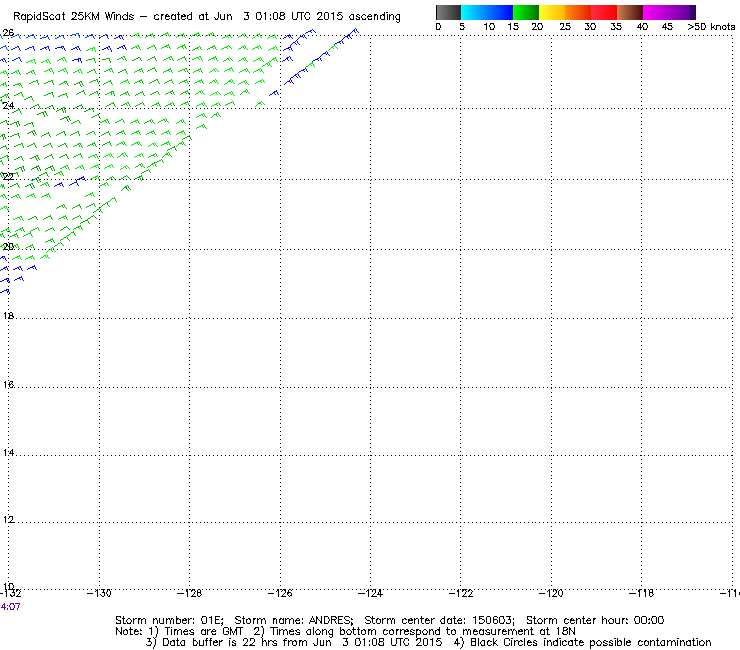
Task: Click the longitude label '-122'
Action: [x=461, y=593]
